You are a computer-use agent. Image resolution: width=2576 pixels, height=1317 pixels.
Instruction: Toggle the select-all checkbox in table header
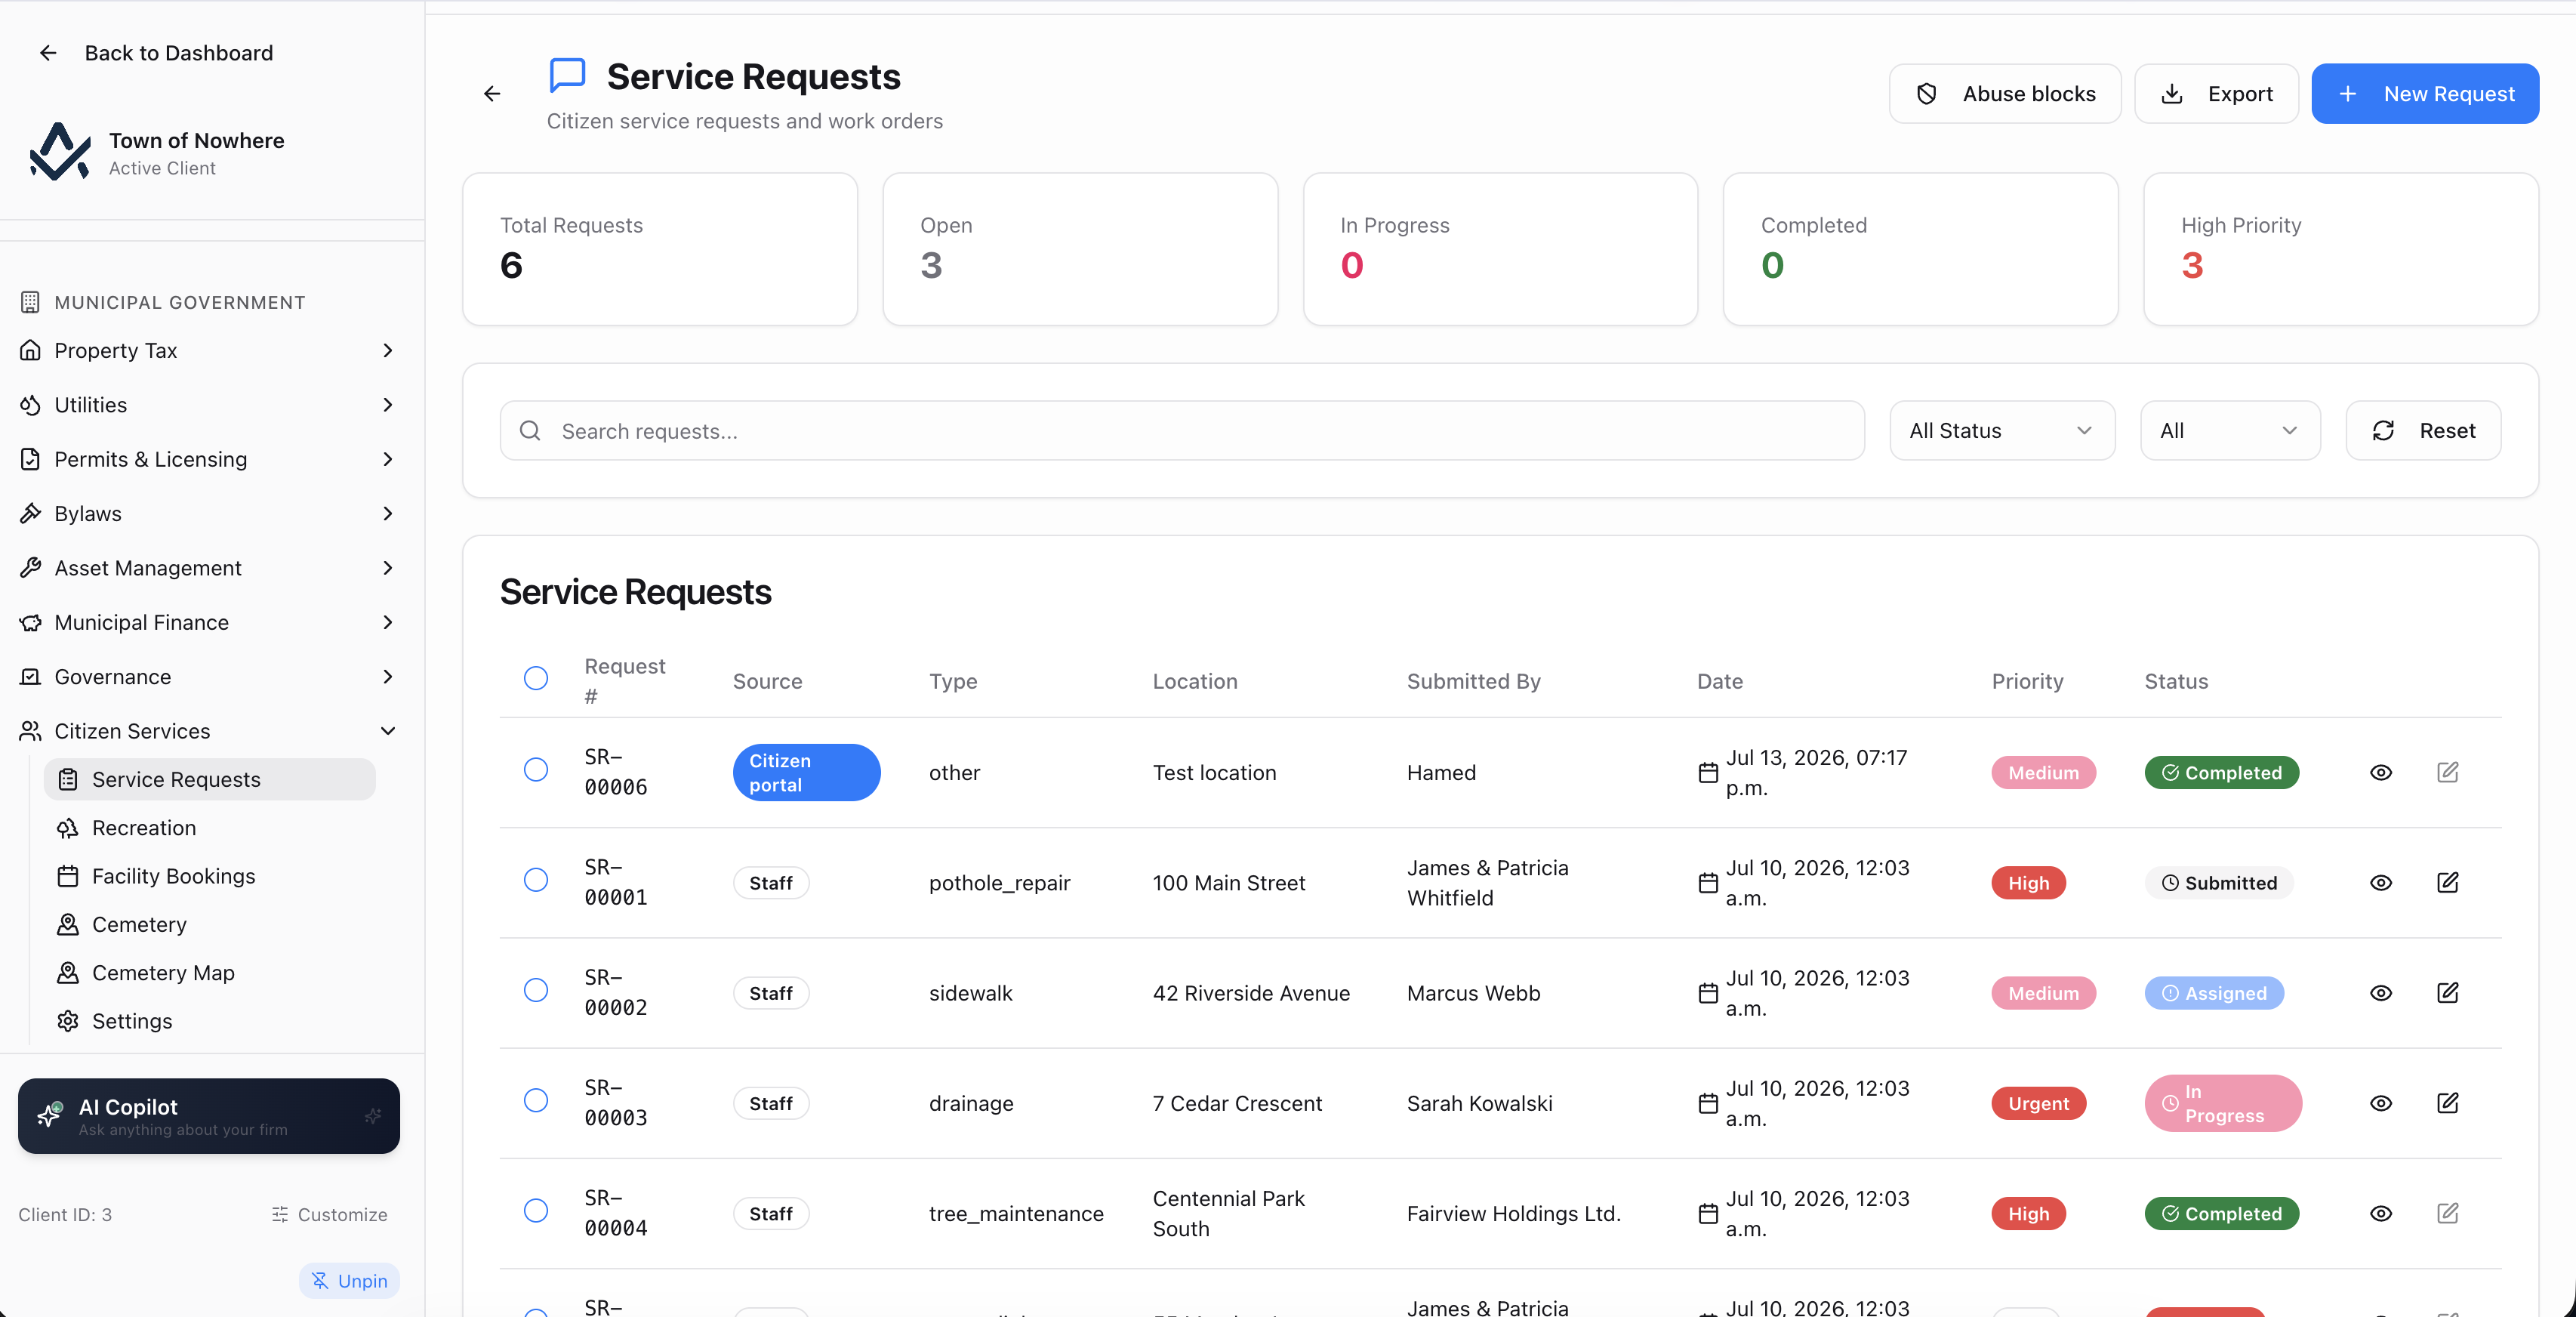point(536,678)
